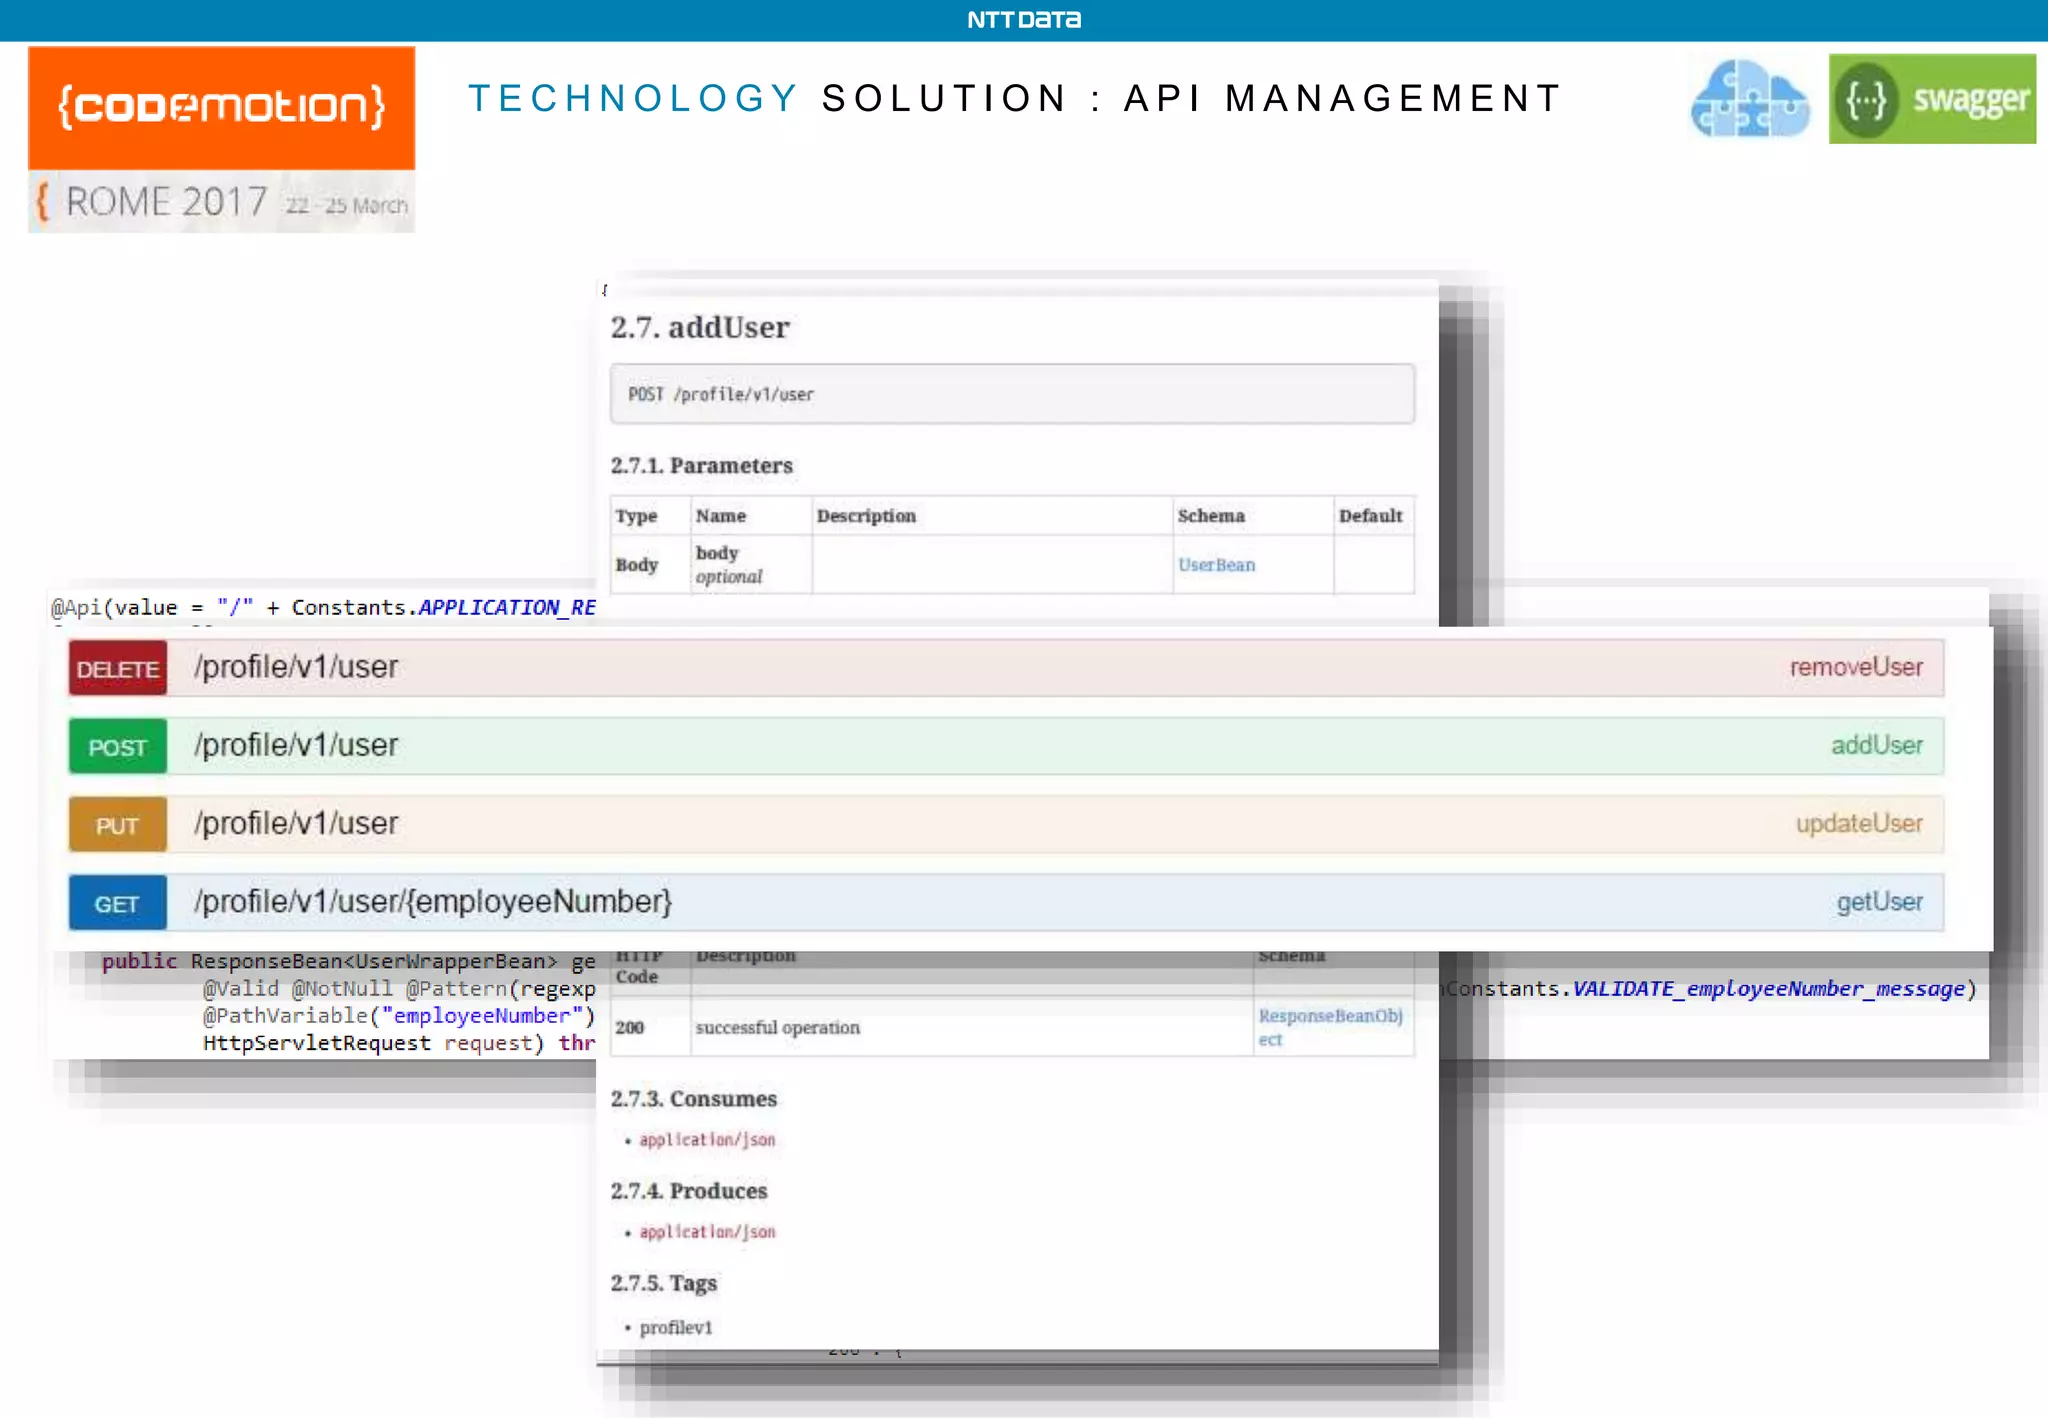Open the addUser operation link
Image resolution: width=2048 pixels, height=1418 pixels.
[1876, 745]
